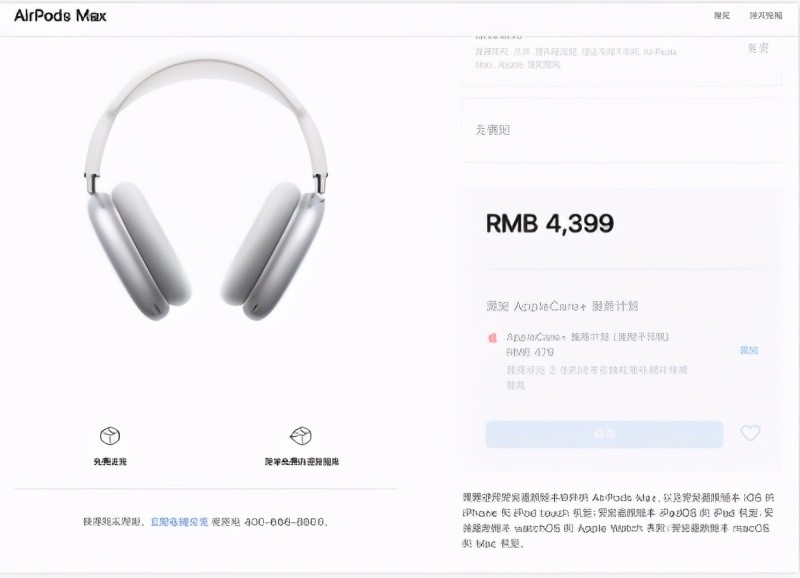Select the no-engraving option box
The image size is (800, 578).
pyautogui.click(x=622, y=130)
